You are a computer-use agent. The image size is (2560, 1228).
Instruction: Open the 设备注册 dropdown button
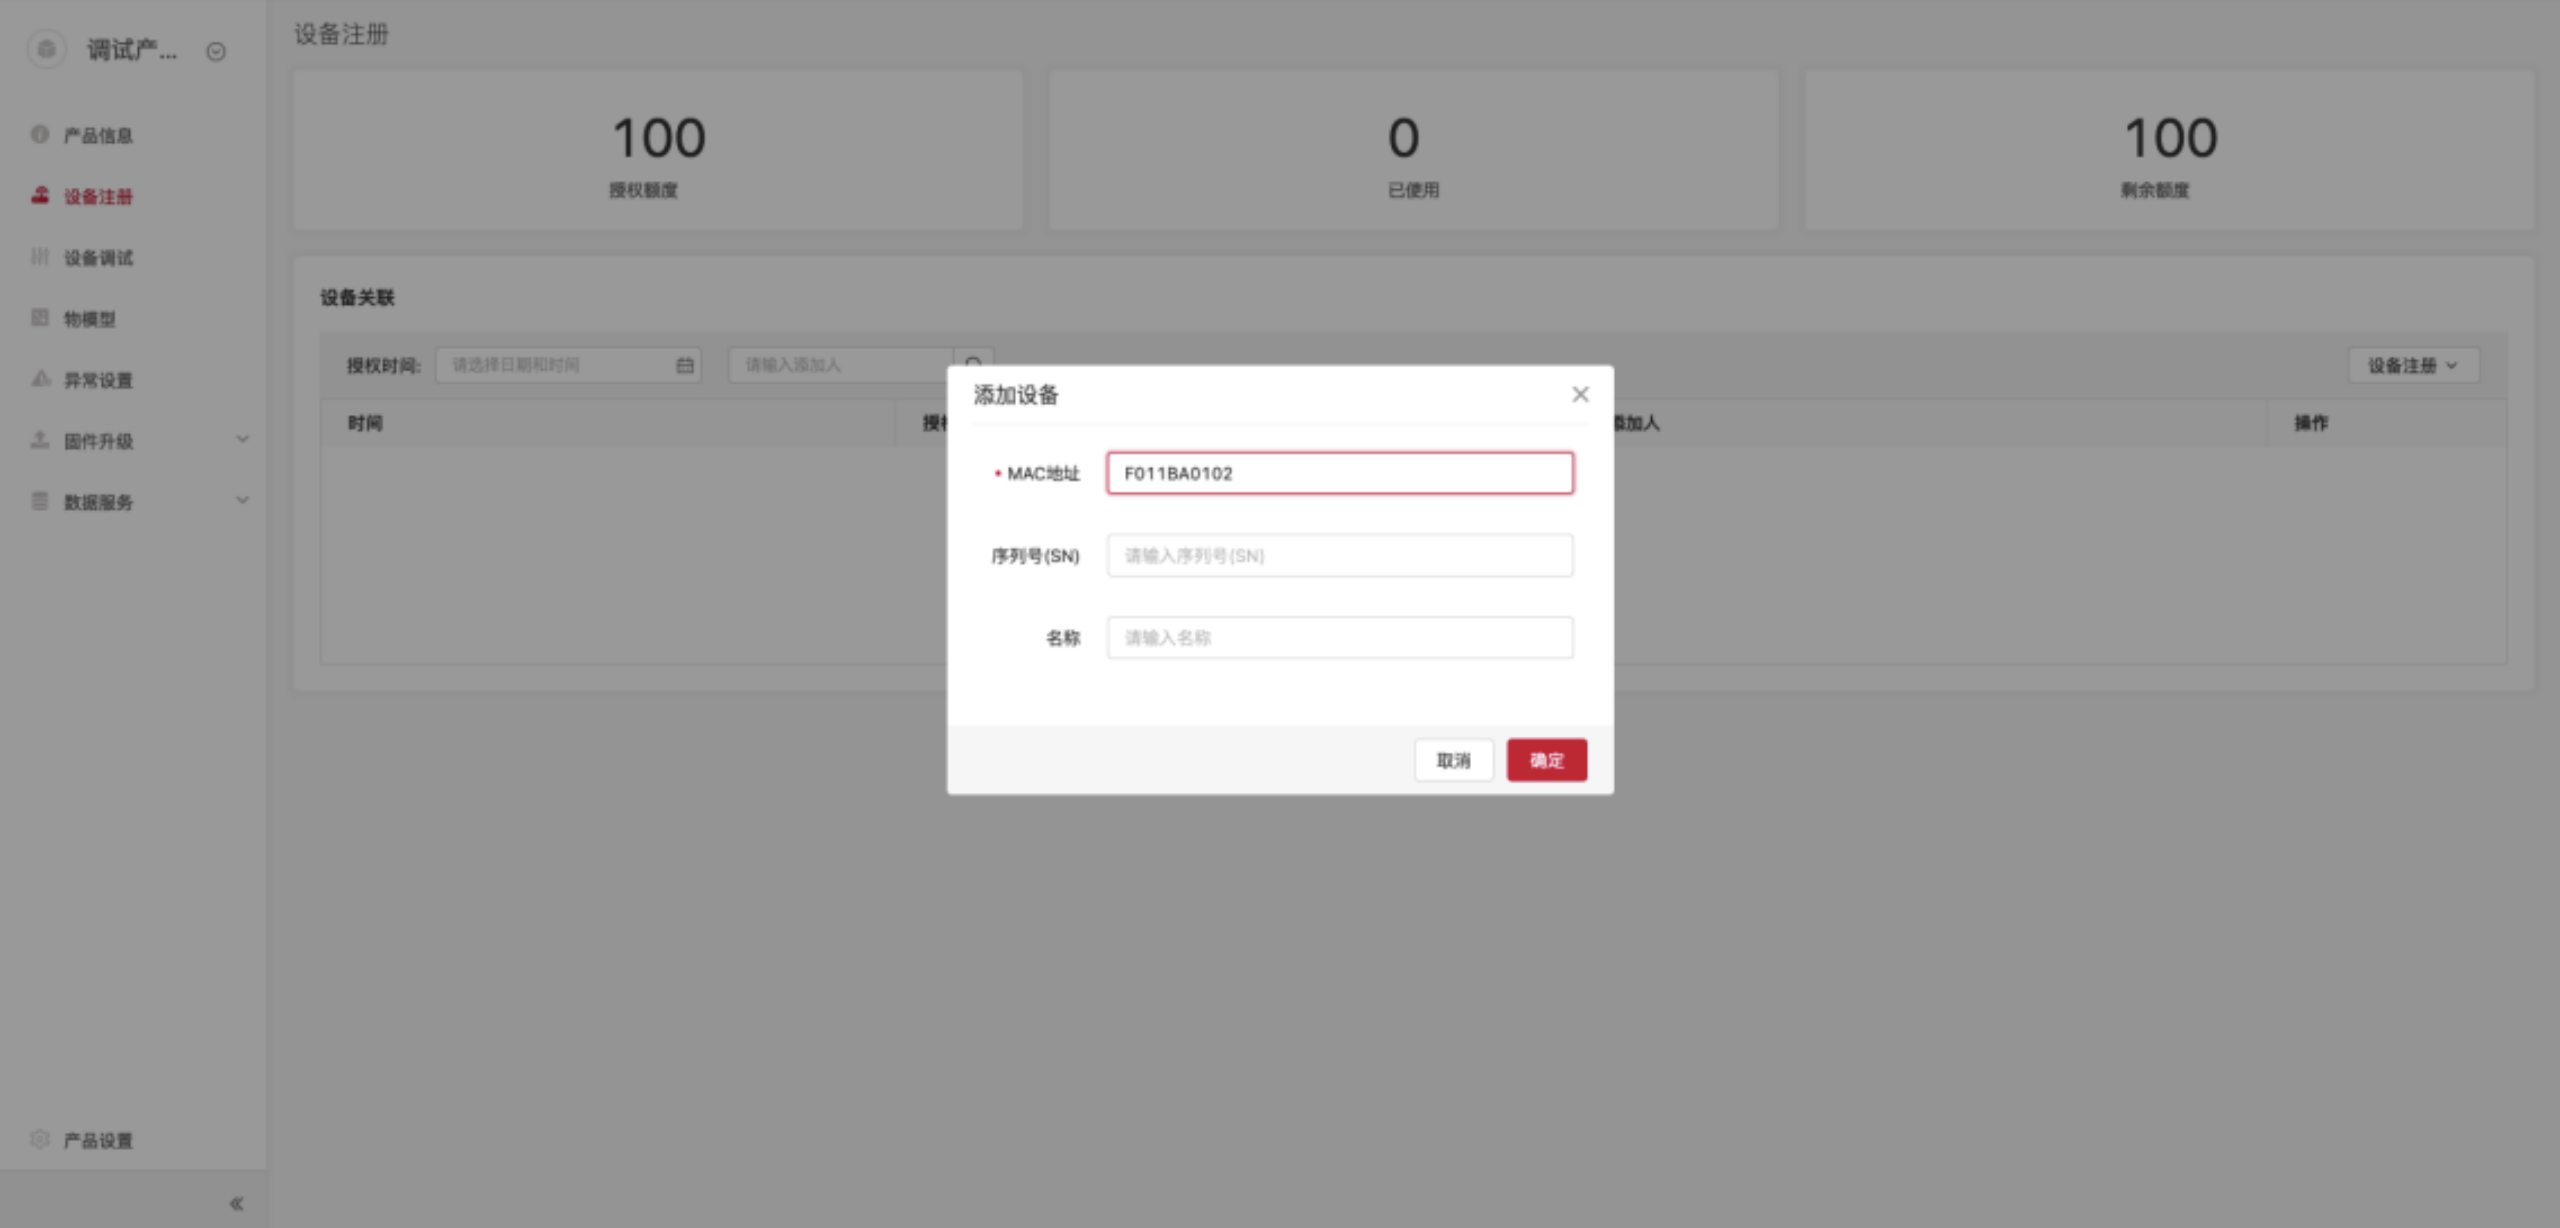click(2412, 365)
